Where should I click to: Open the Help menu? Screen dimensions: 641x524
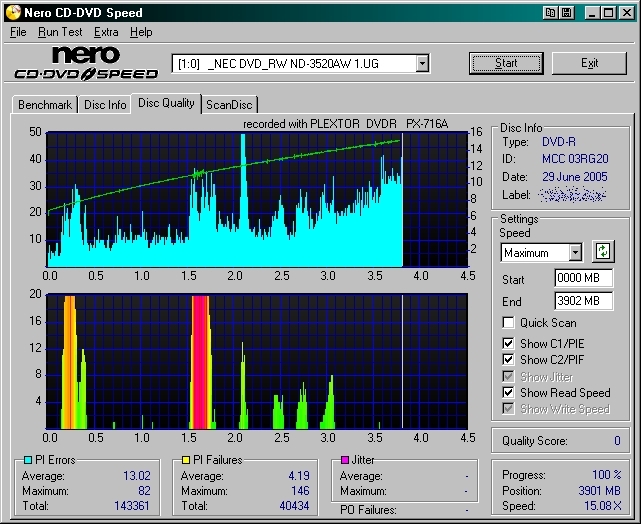point(141,32)
